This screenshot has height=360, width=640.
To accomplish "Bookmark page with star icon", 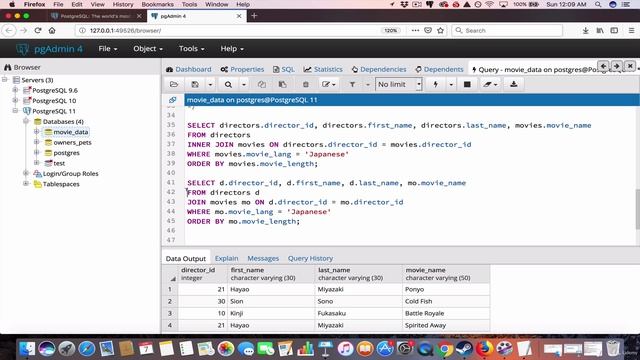I will [440, 30].
